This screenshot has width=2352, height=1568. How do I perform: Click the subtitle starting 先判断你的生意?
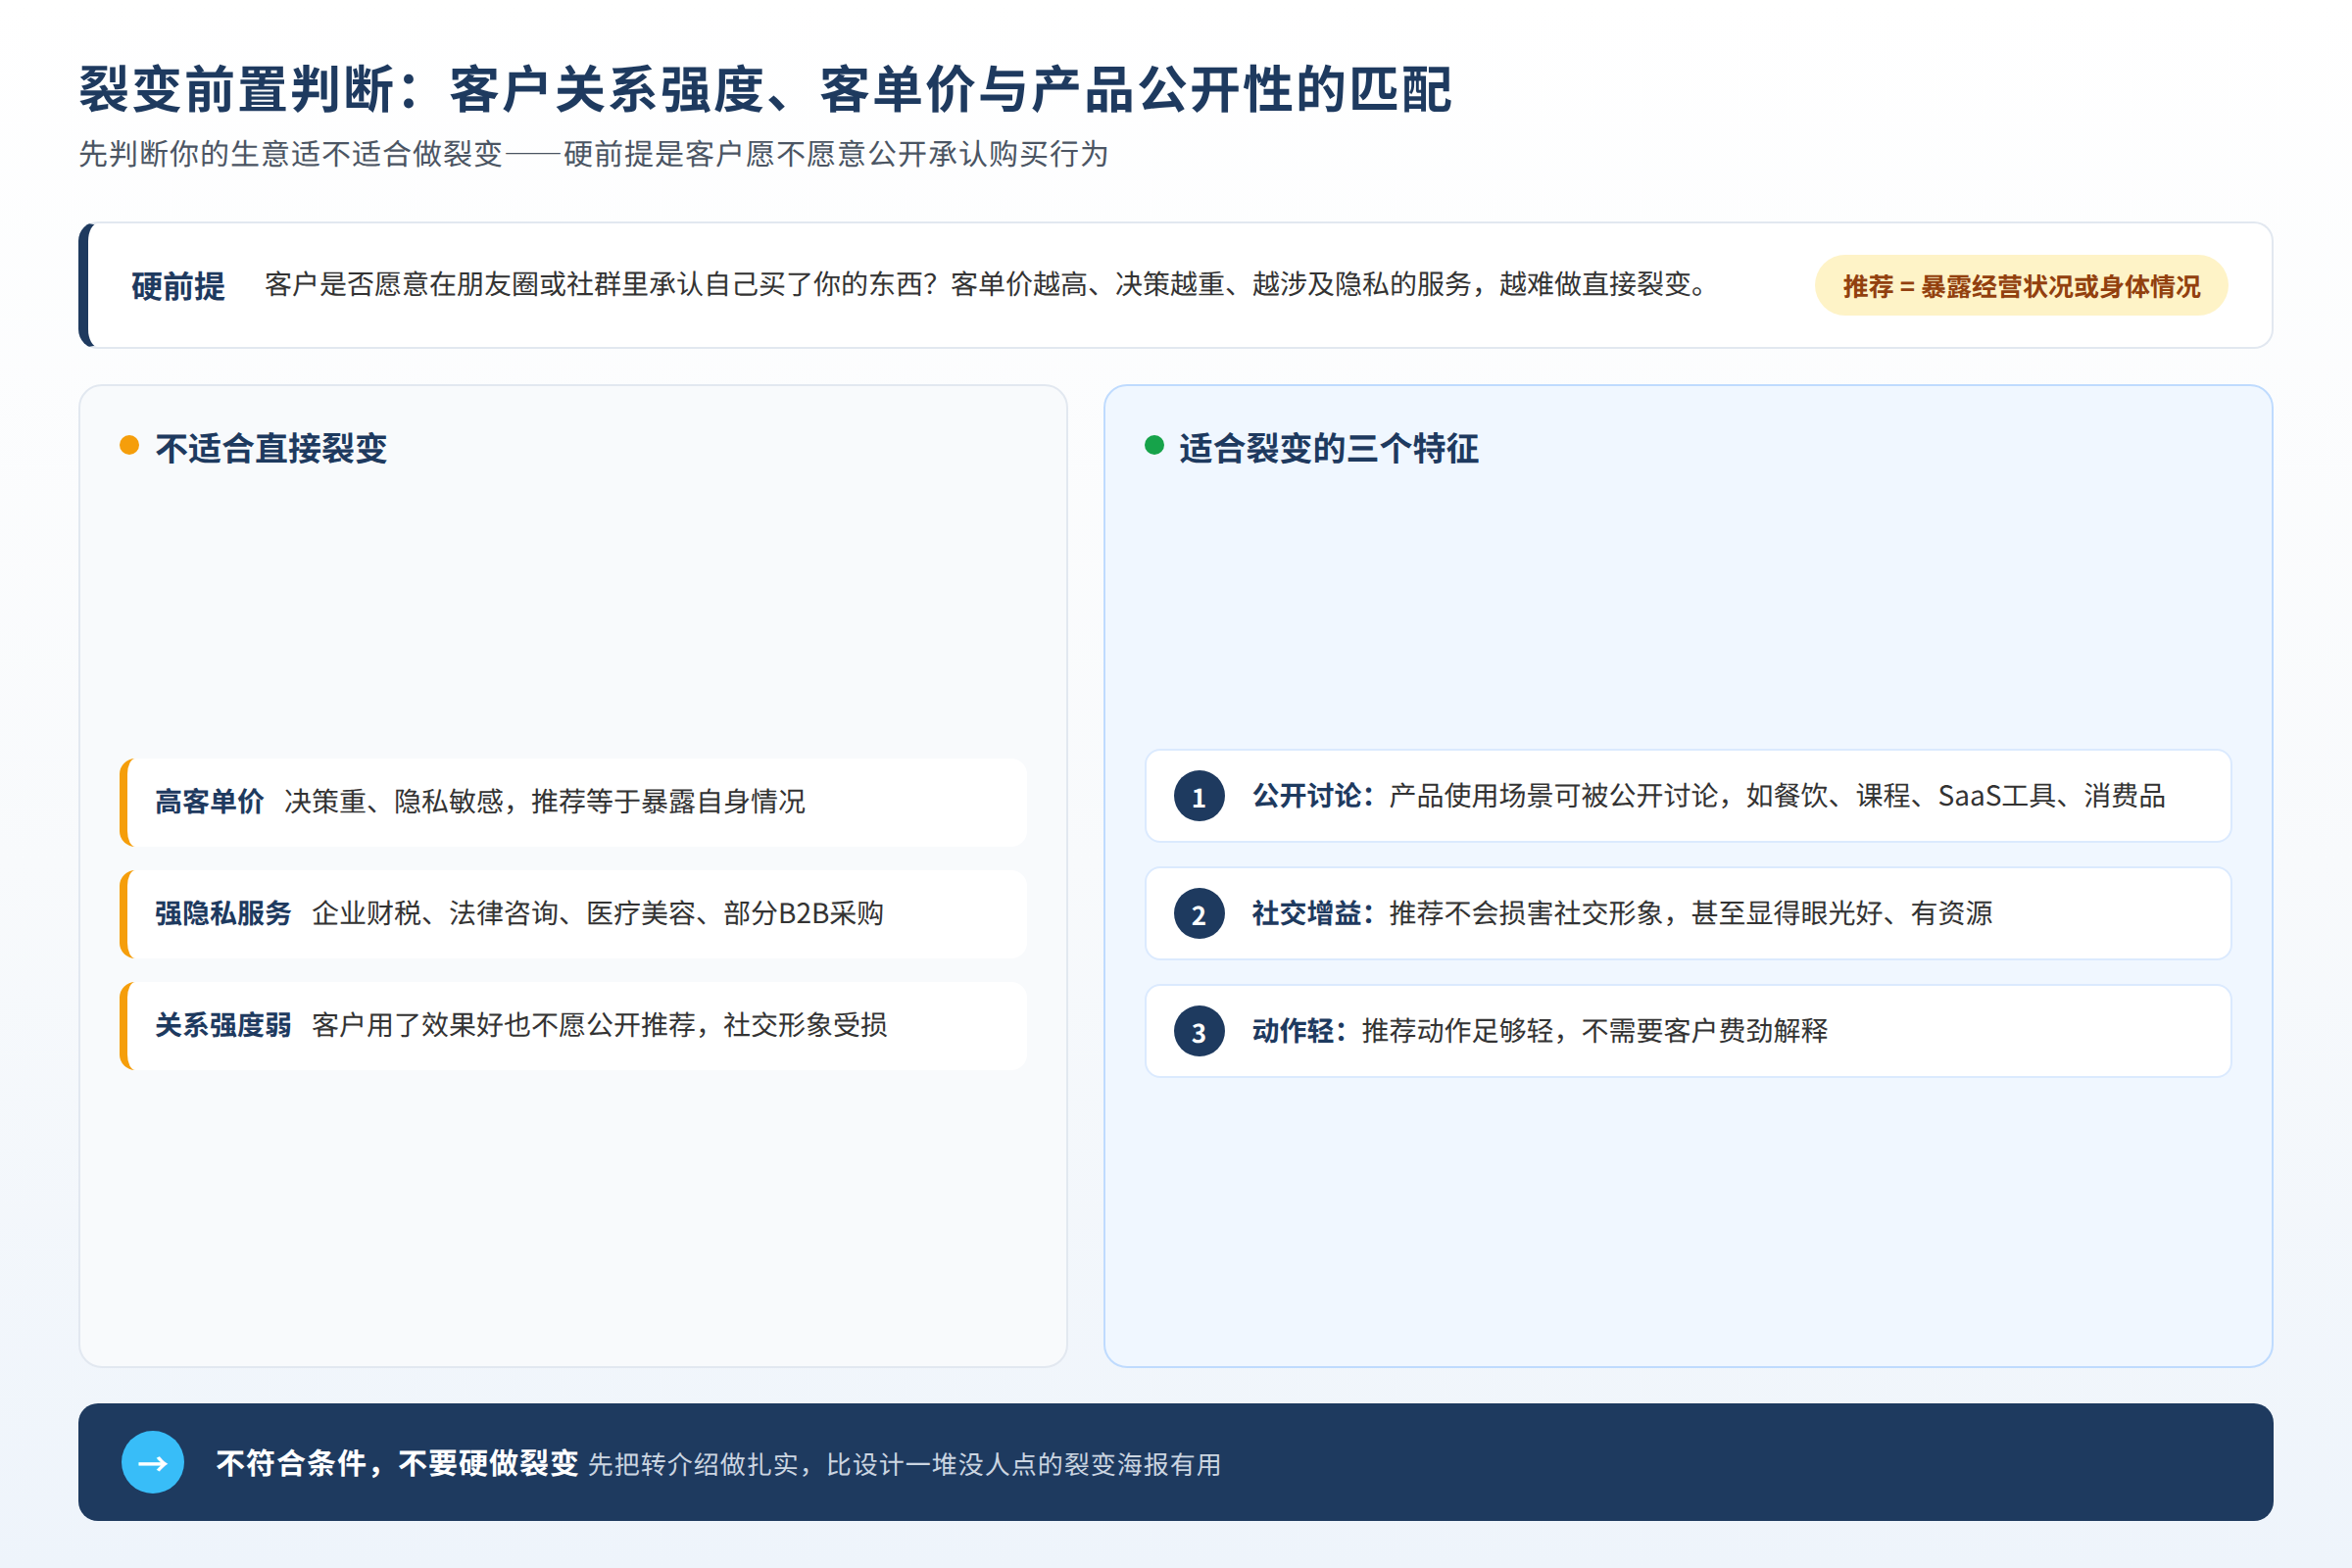(x=593, y=154)
